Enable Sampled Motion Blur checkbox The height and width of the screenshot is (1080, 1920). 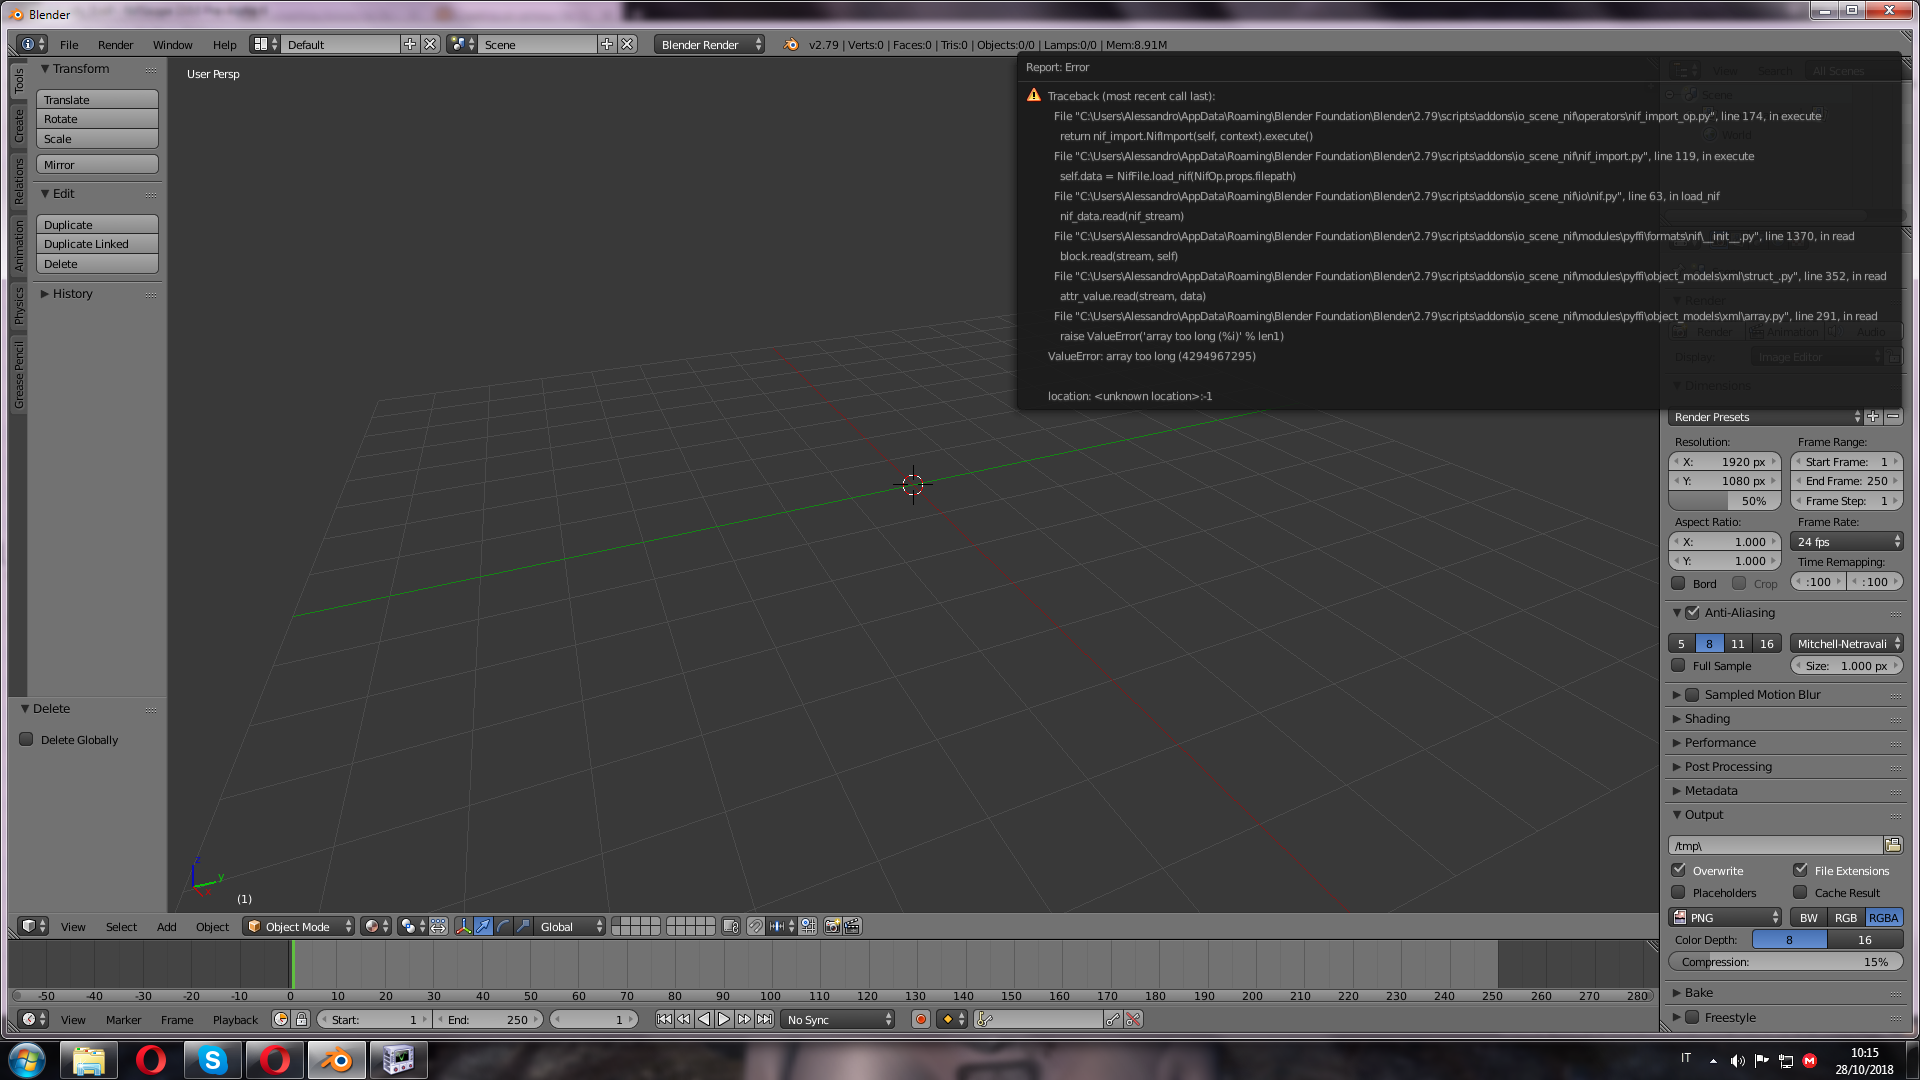pyautogui.click(x=1692, y=694)
